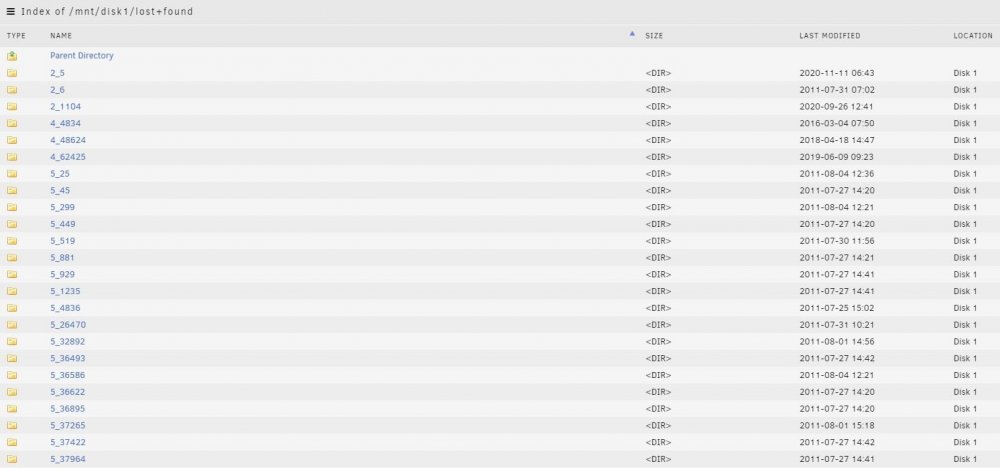Sort listing by Size column header
1000x468 pixels.
654,36
